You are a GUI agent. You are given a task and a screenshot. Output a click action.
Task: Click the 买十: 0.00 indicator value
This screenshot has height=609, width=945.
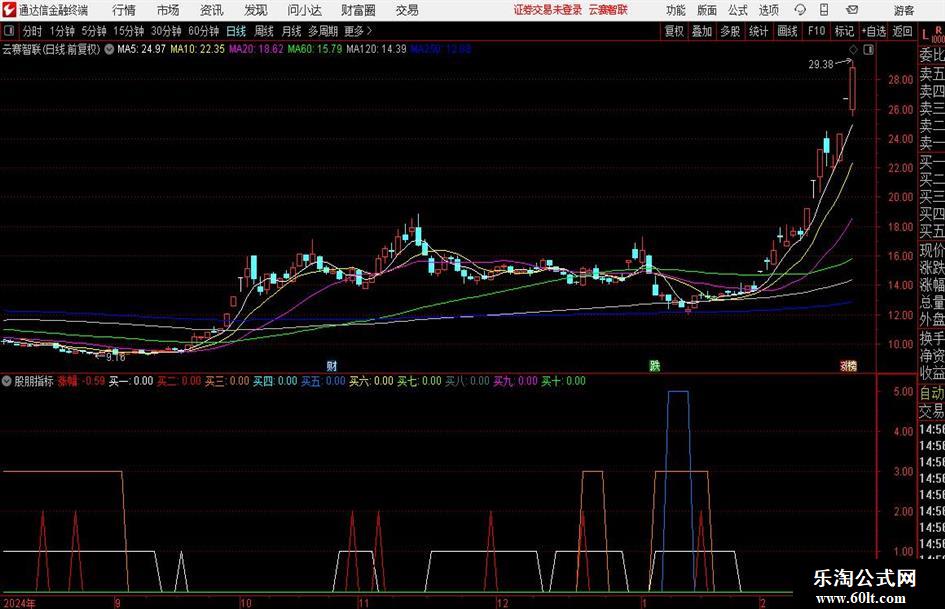tap(563, 381)
